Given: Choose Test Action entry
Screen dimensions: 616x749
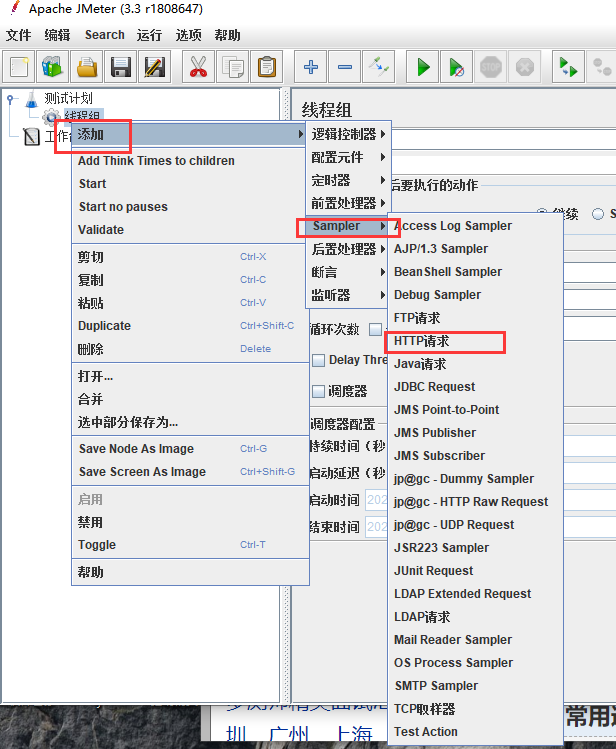Looking at the screenshot, I should click(x=475, y=731).
